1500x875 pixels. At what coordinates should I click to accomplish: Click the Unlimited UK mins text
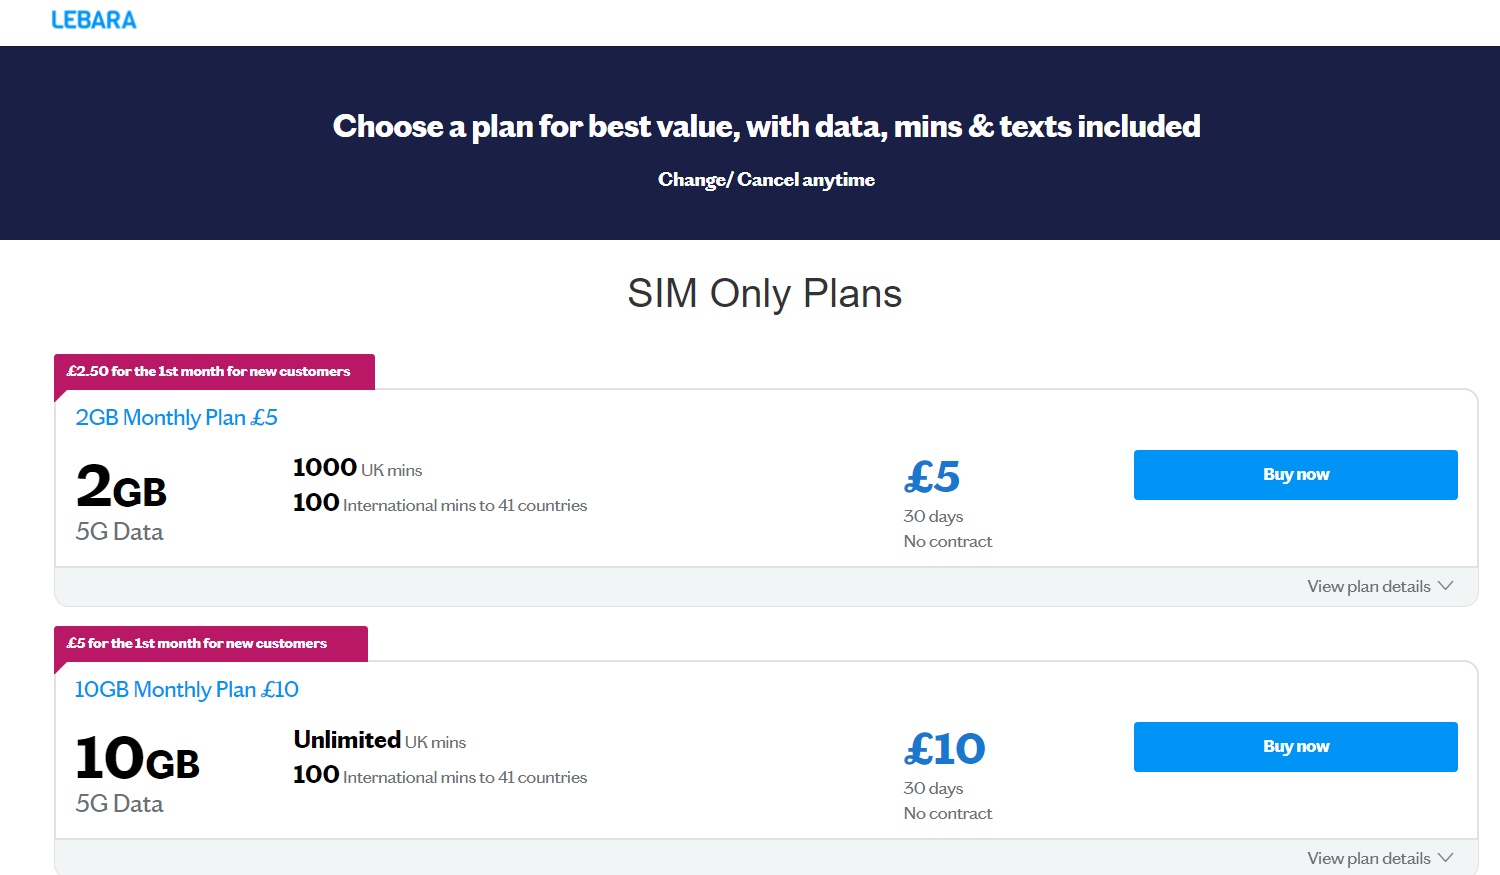pyautogui.click(x=380, y=740)
